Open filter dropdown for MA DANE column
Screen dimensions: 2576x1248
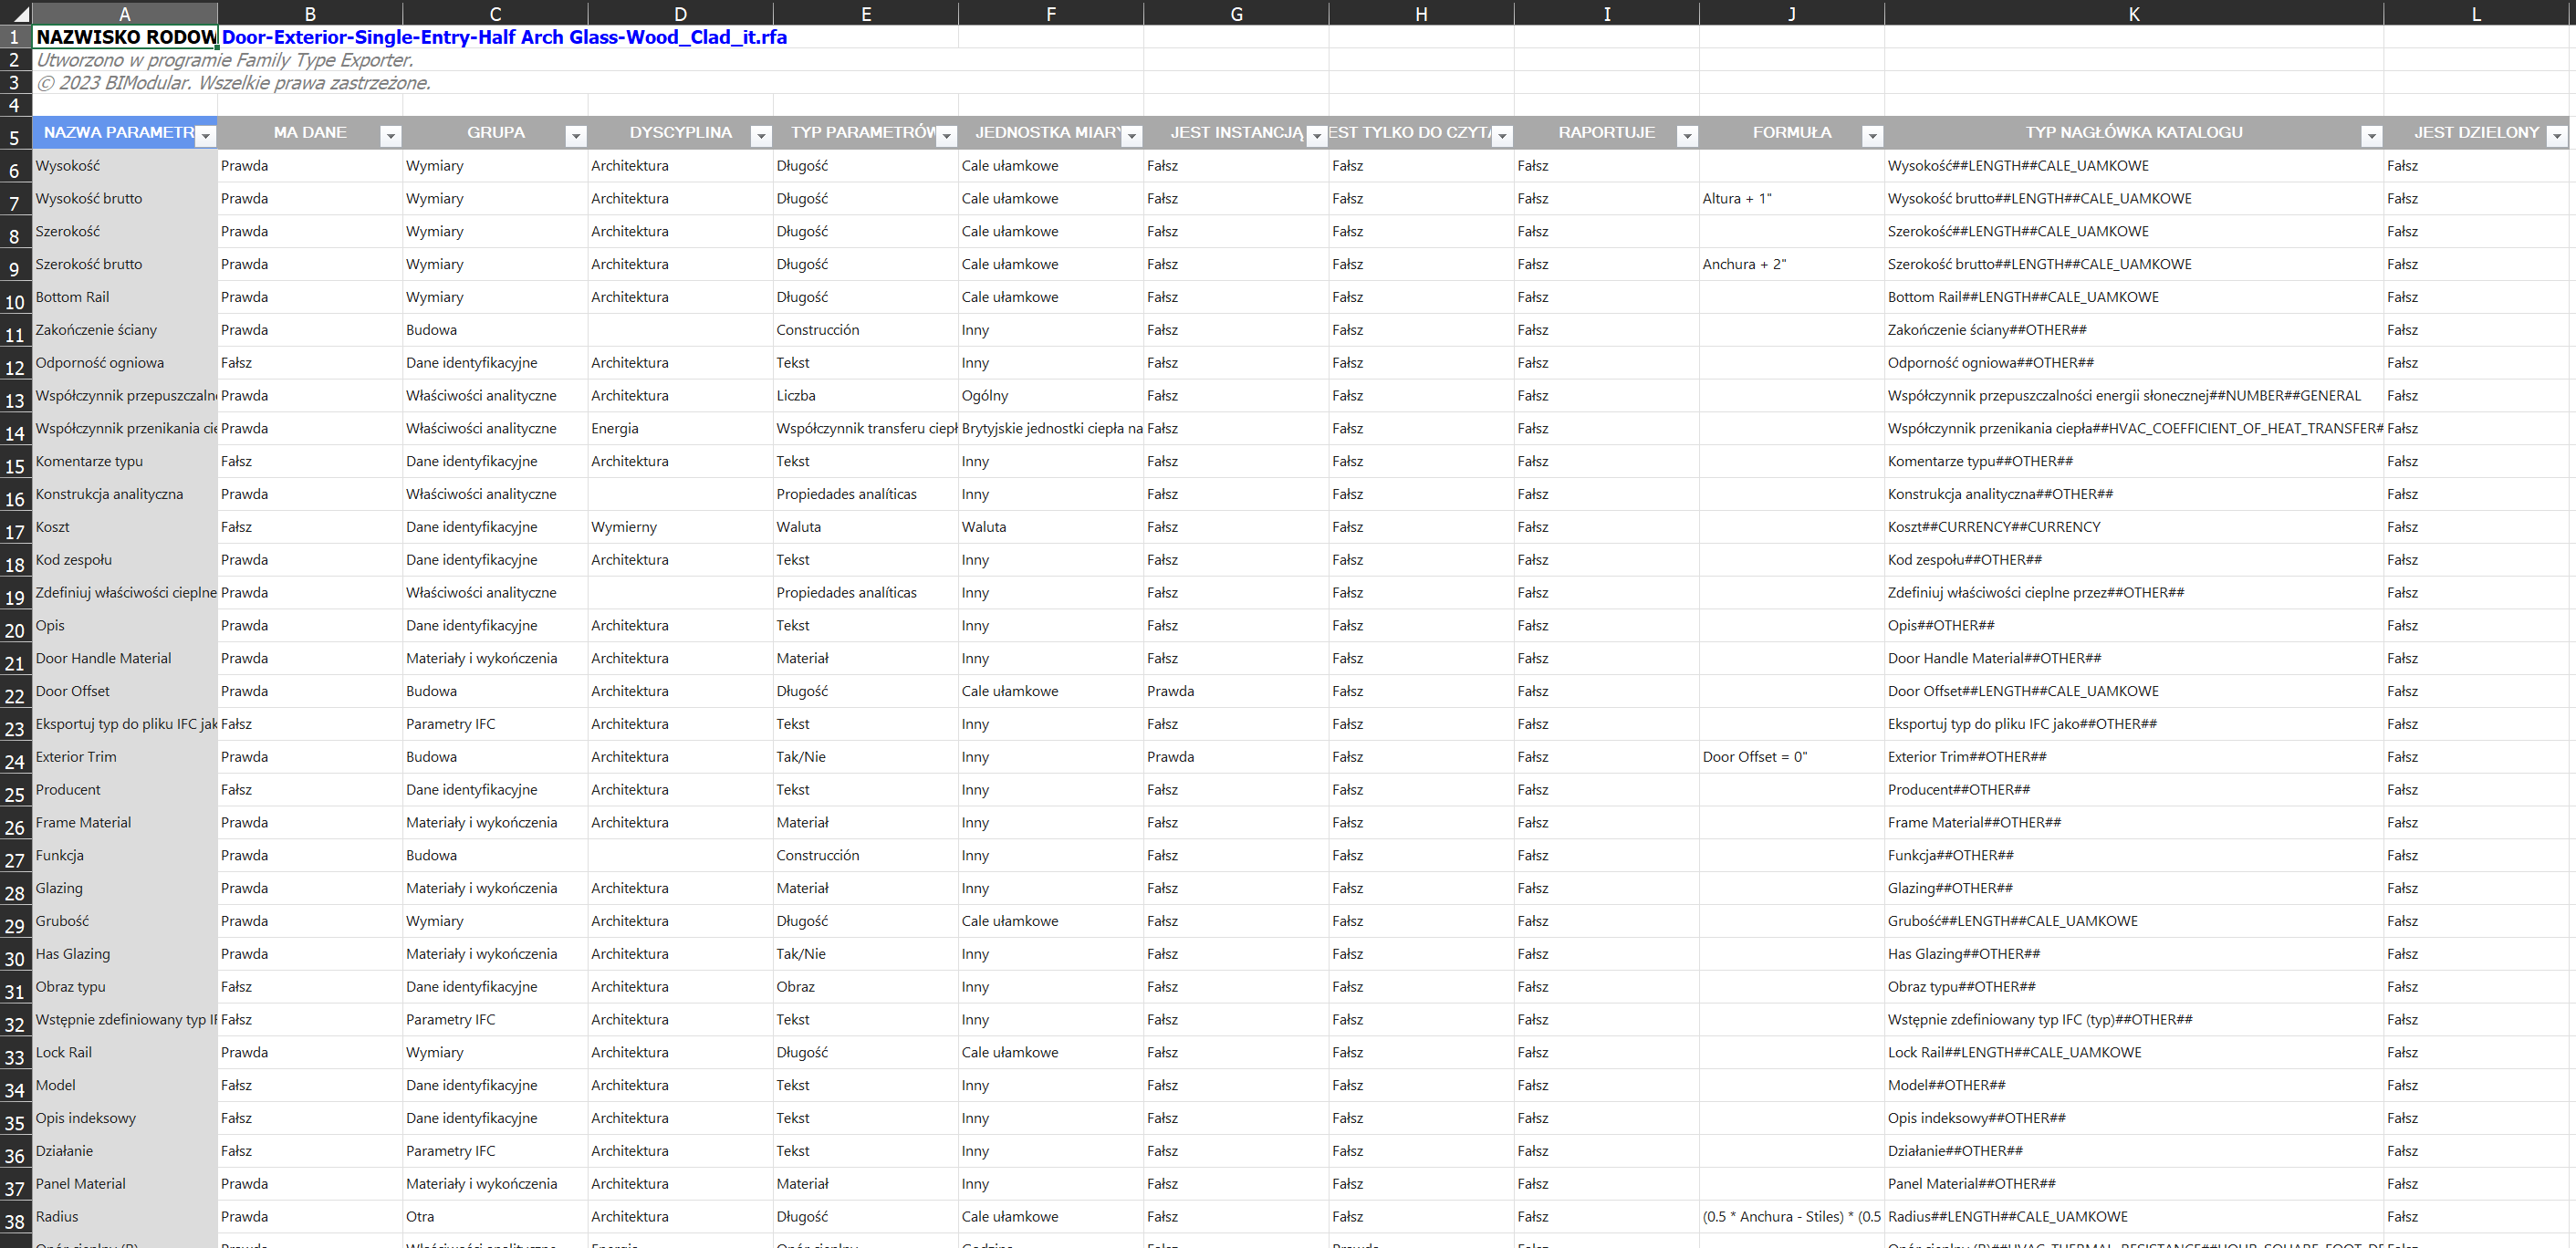point(391,136)
